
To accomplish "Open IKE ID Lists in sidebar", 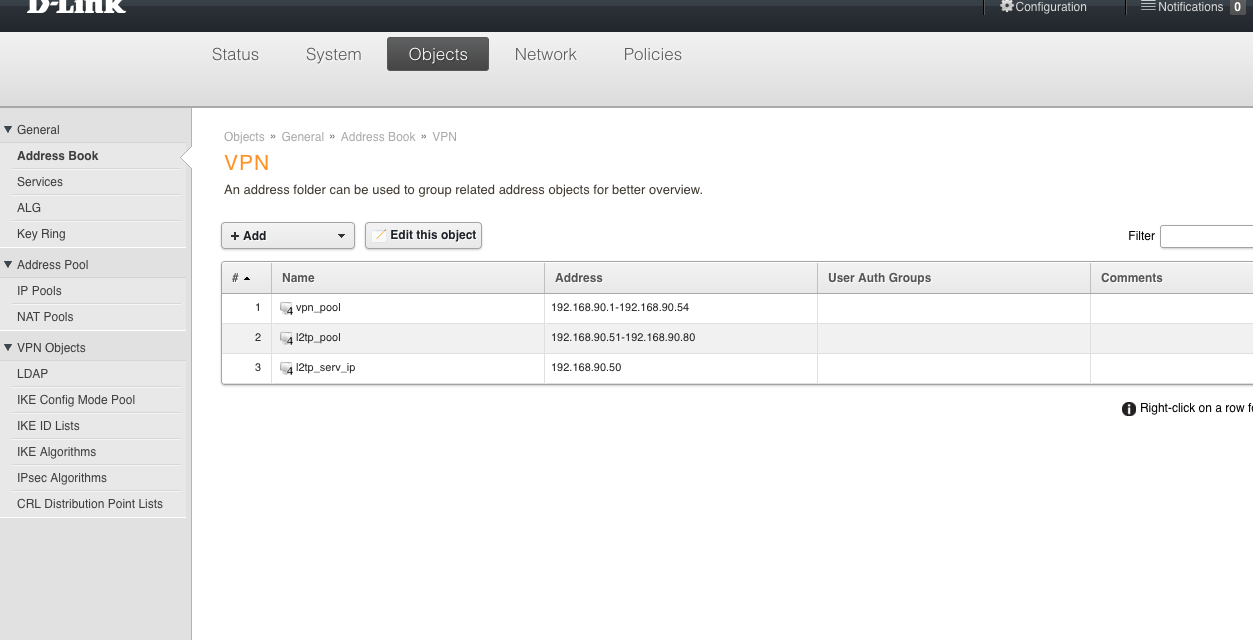I will point(48,426).
